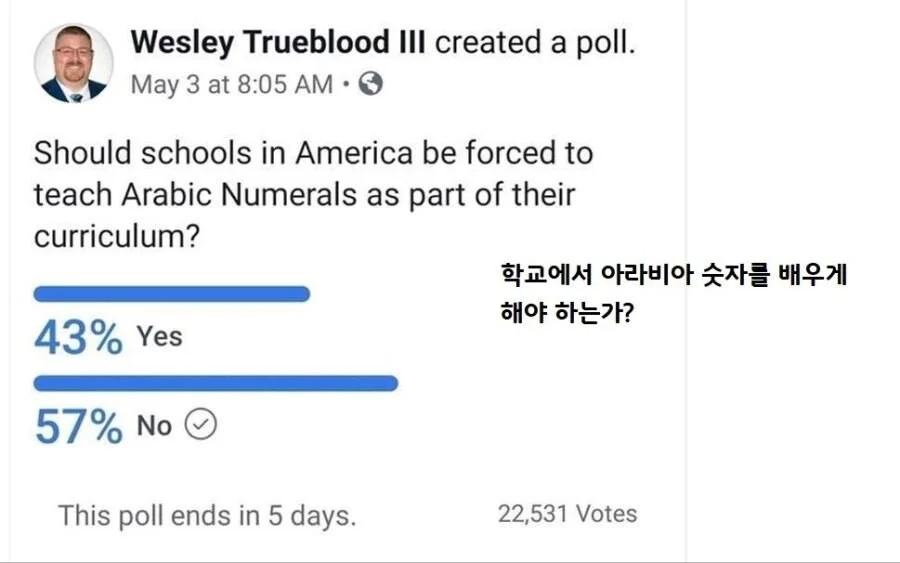Vote No in the poll
The height and width of the screenshot is (563, 900).
click(154, 426)
